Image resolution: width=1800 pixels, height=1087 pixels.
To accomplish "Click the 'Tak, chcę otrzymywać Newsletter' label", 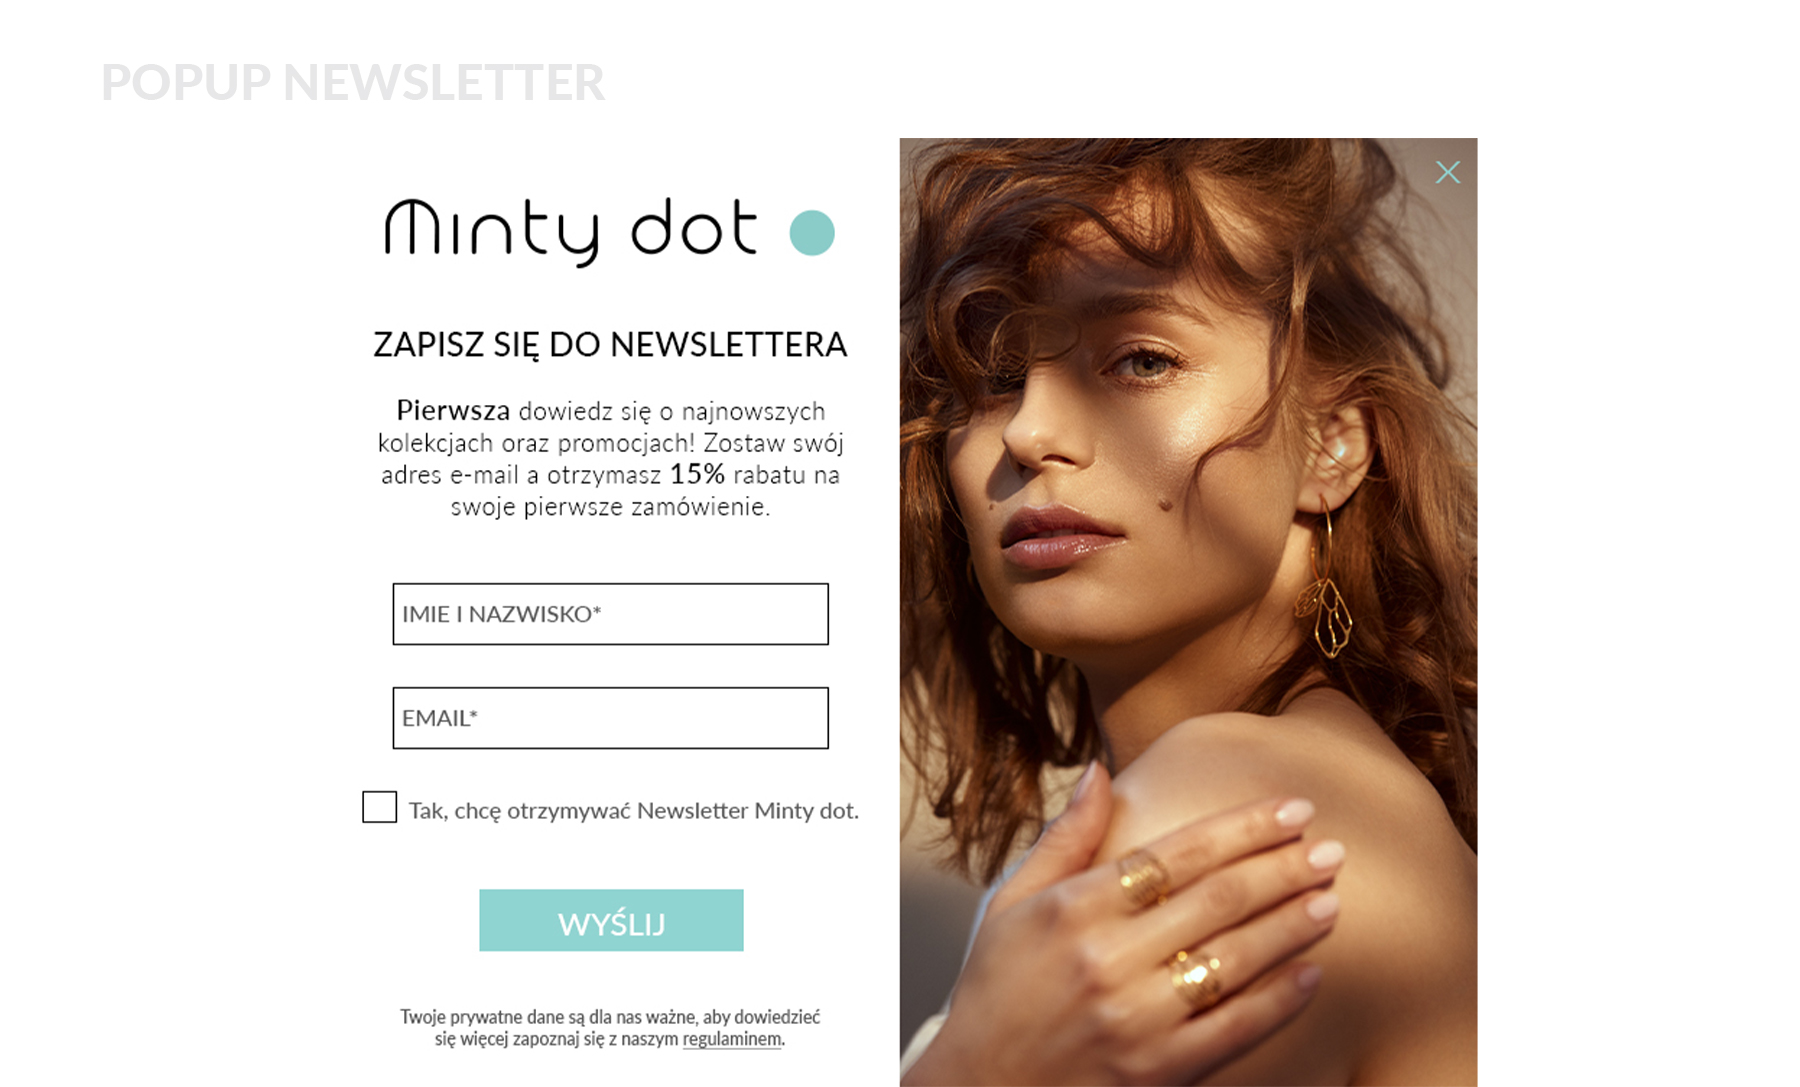I will (634, 810).
